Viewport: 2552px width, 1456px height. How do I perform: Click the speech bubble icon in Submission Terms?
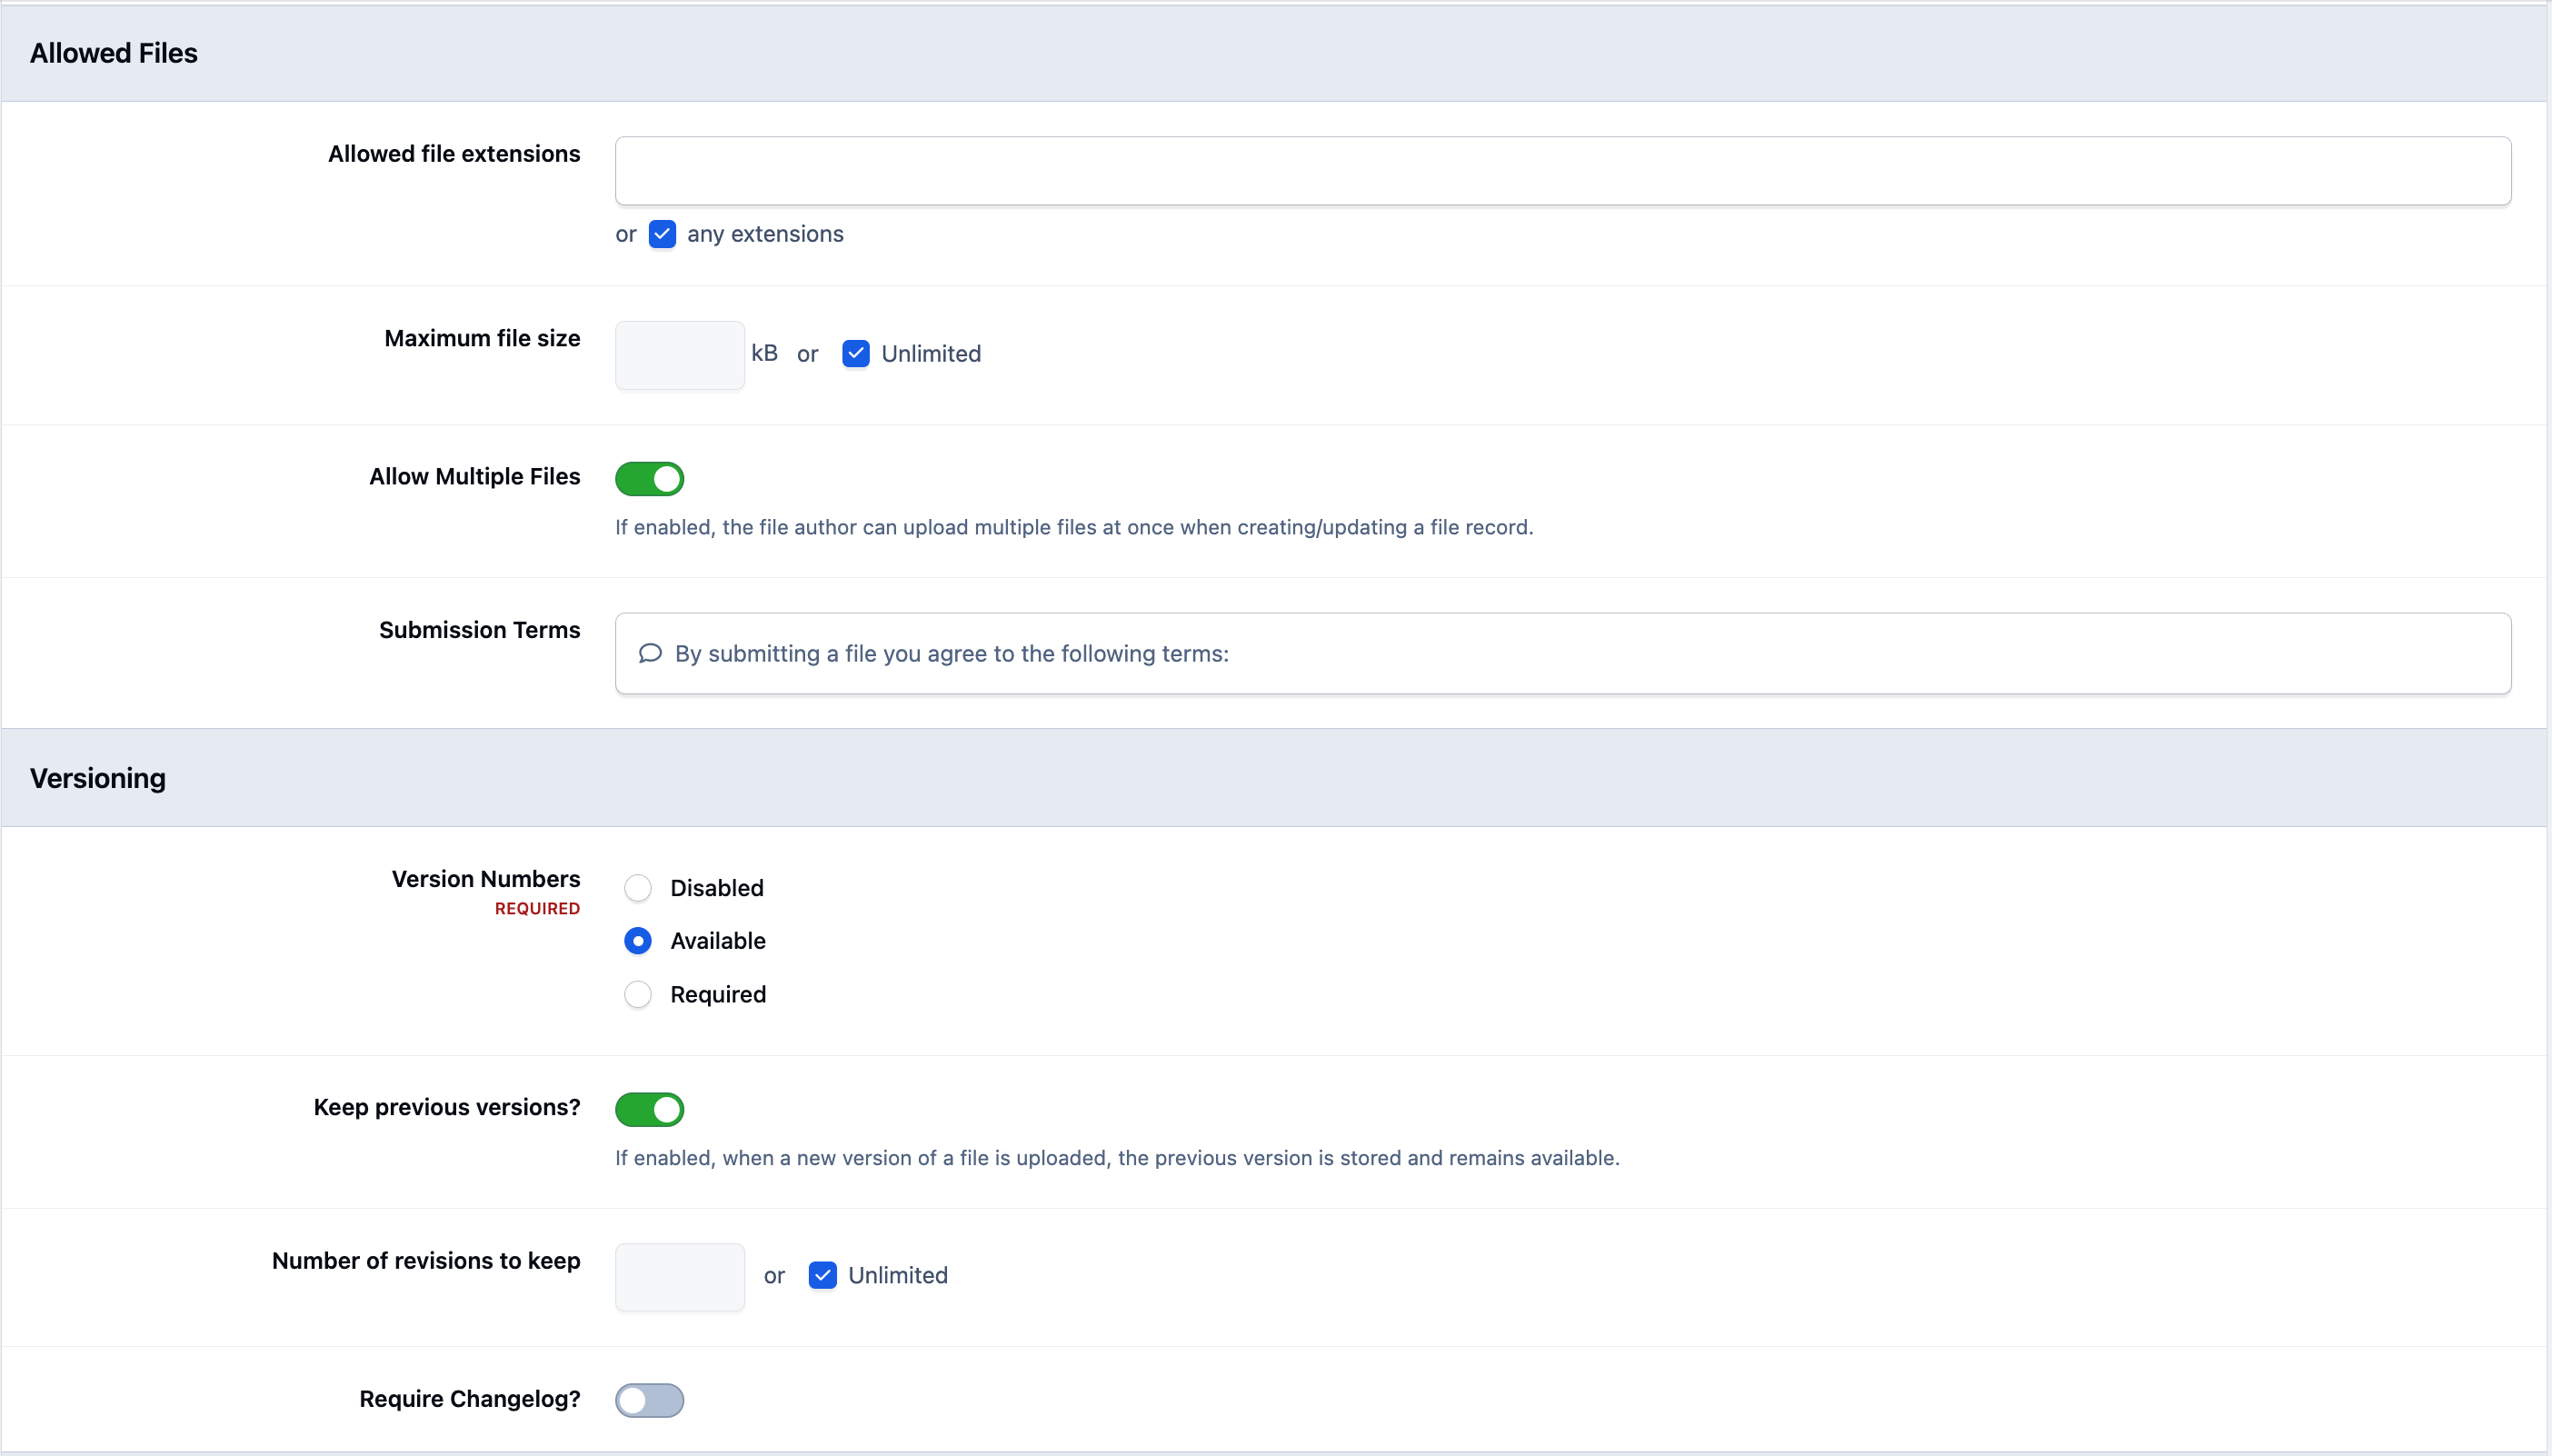(x=650, y=654)
